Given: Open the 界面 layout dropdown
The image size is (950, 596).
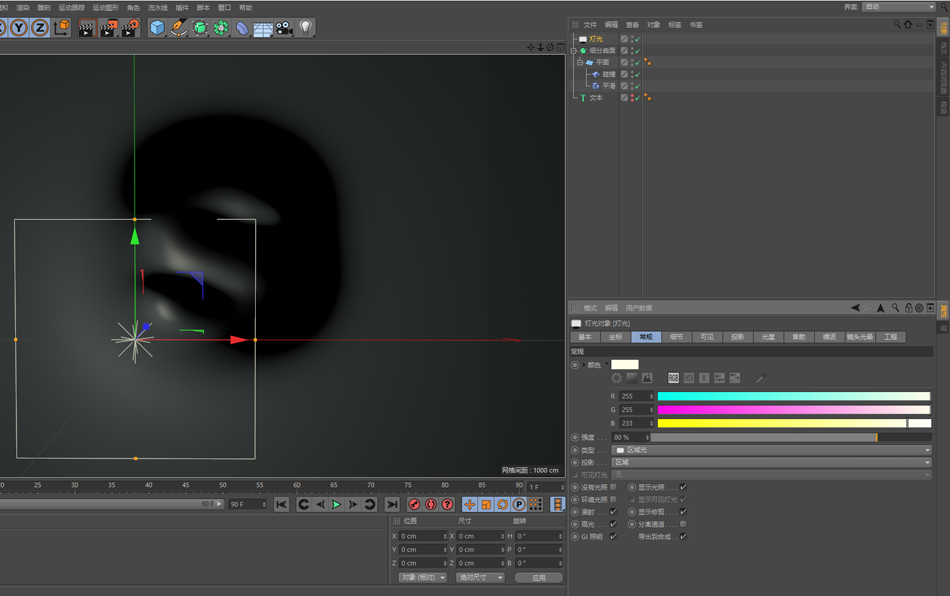Looking at the screenshot, I should [x=899, y=7].
